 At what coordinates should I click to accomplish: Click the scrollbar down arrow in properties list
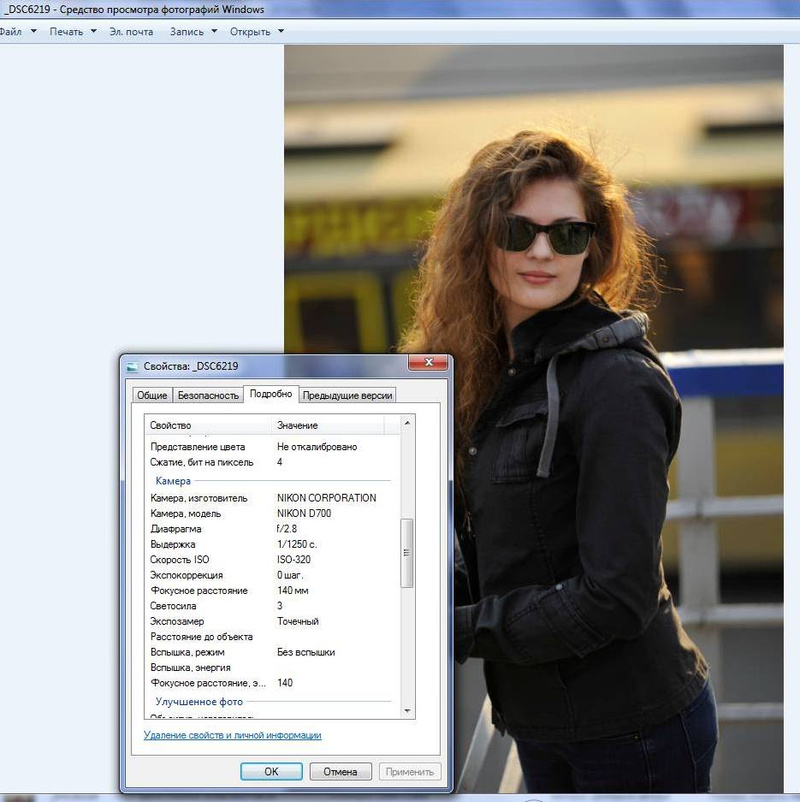(x=407, y=709)
